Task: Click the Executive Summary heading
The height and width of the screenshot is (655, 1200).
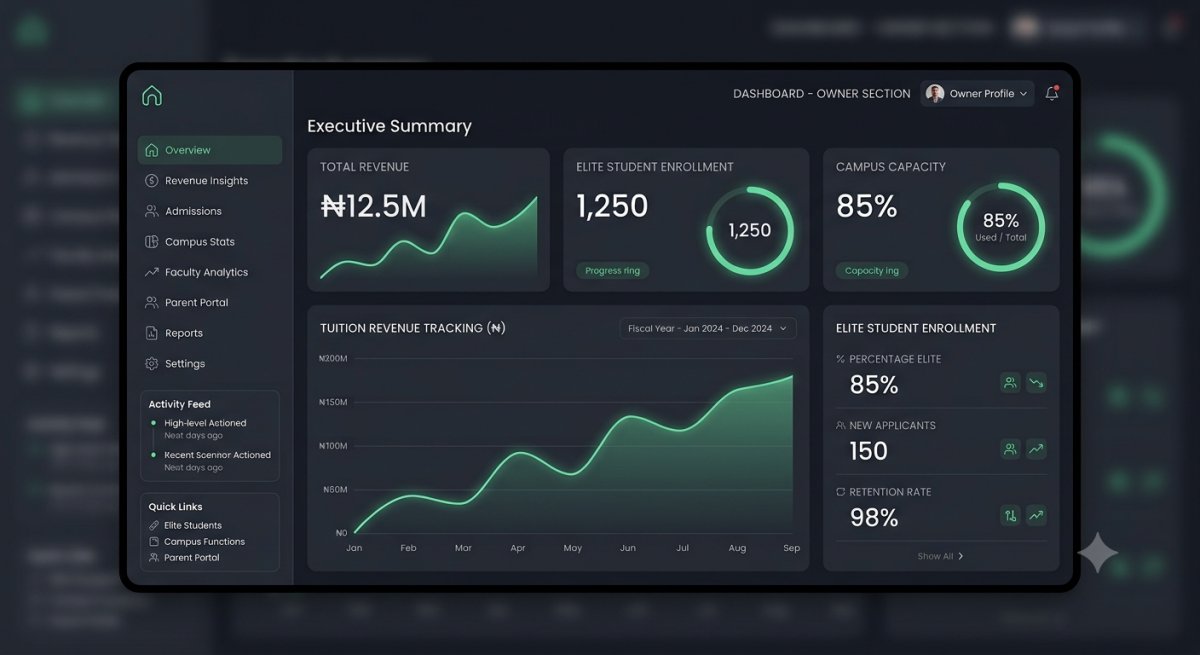Action: 389,126
